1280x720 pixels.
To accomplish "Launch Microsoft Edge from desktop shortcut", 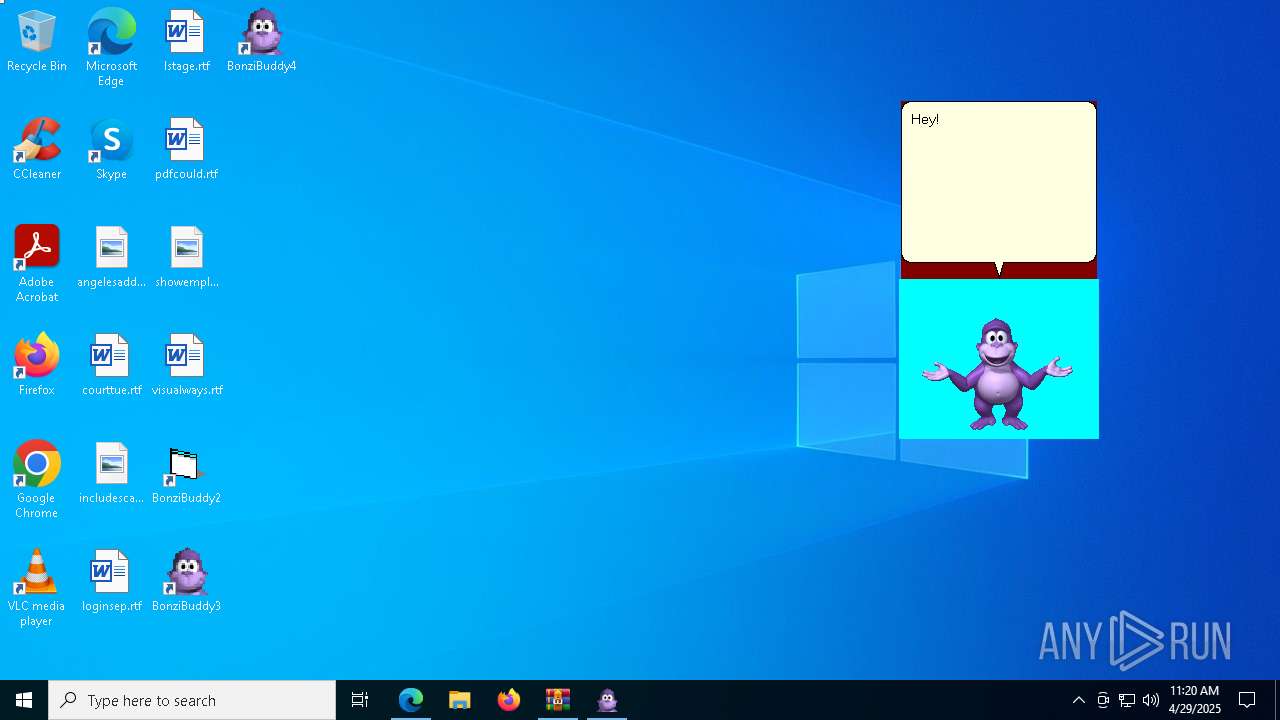I will pyautogui.click(x=111, y=47).
